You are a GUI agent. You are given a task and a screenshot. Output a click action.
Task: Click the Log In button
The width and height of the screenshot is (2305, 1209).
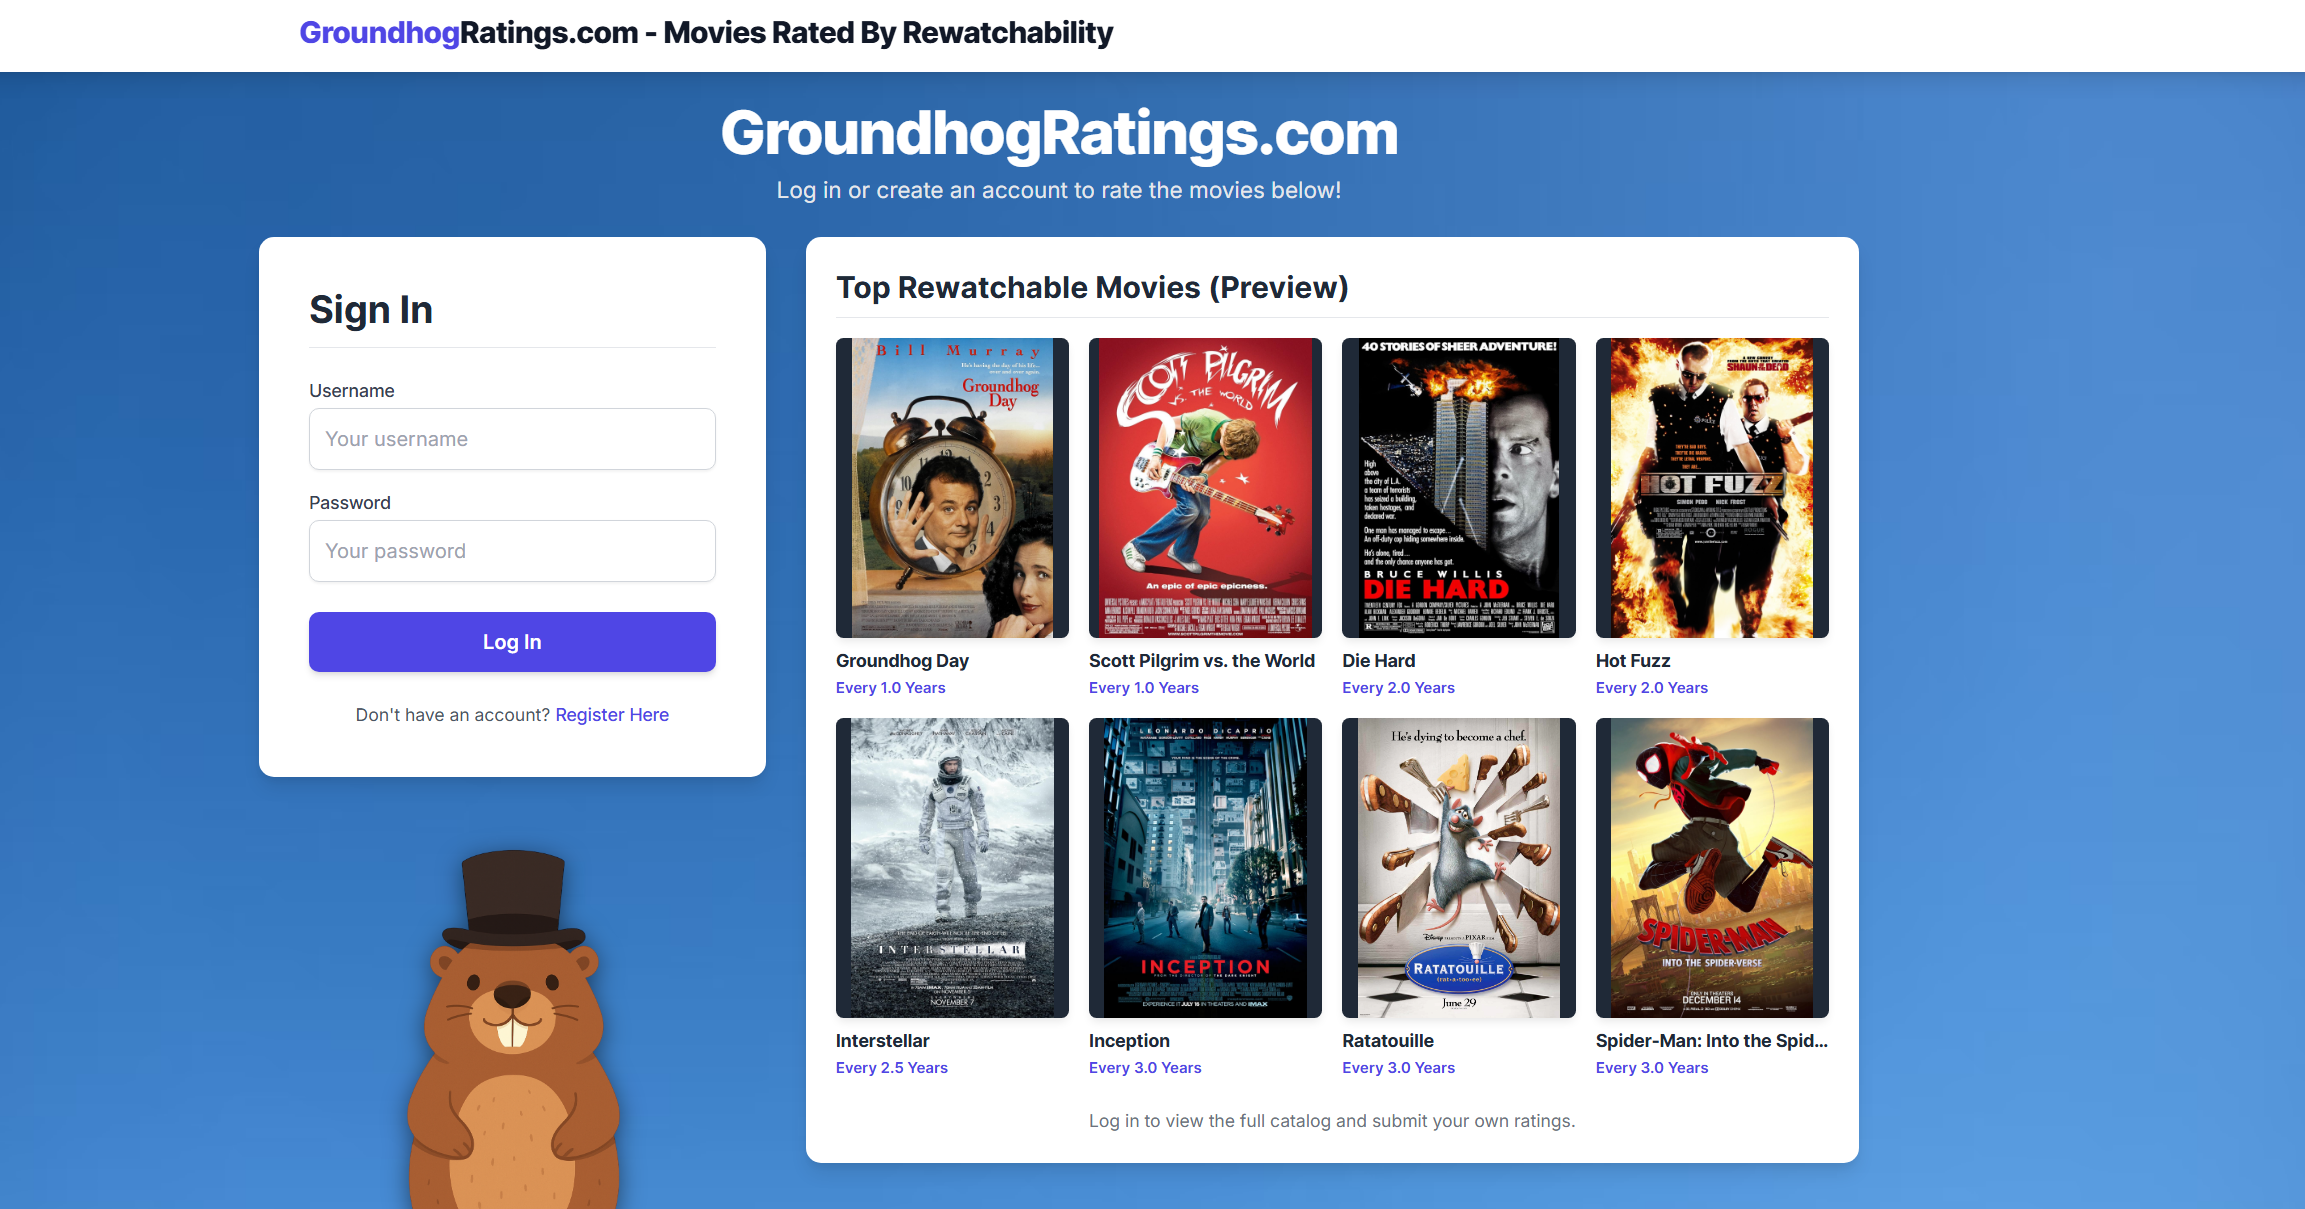512,642
